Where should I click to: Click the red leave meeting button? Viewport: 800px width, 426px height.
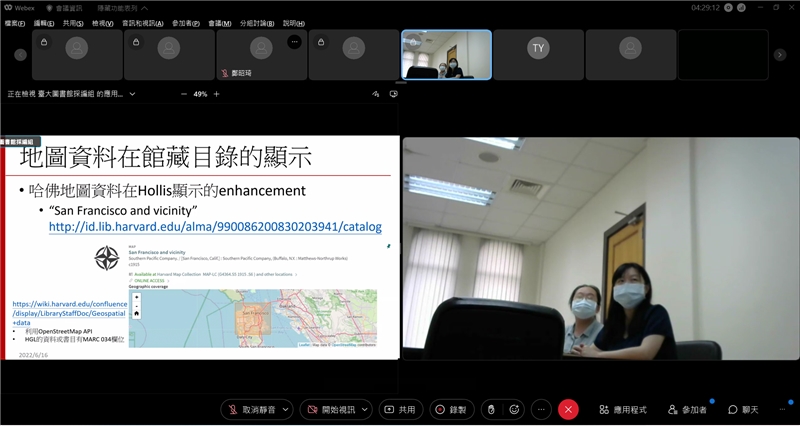point(568,409)
